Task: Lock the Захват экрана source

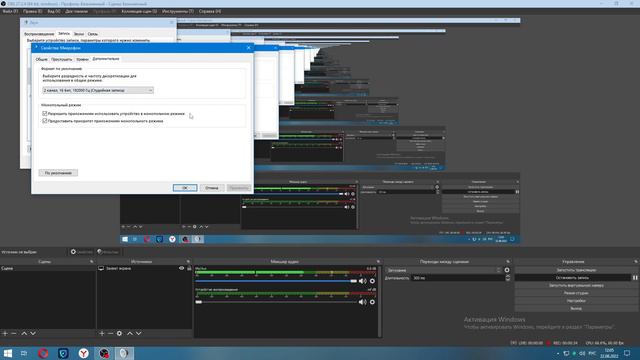Action: (189, 268)
